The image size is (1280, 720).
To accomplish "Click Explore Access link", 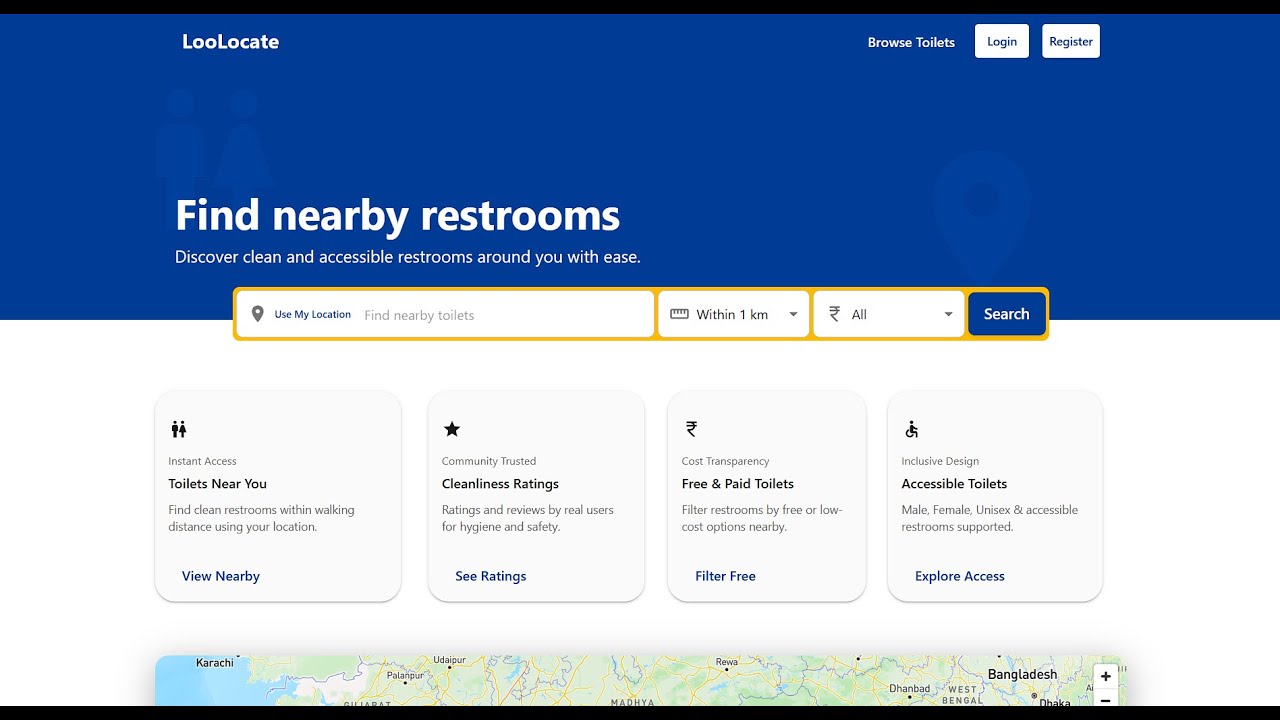I will click(960, 576).
